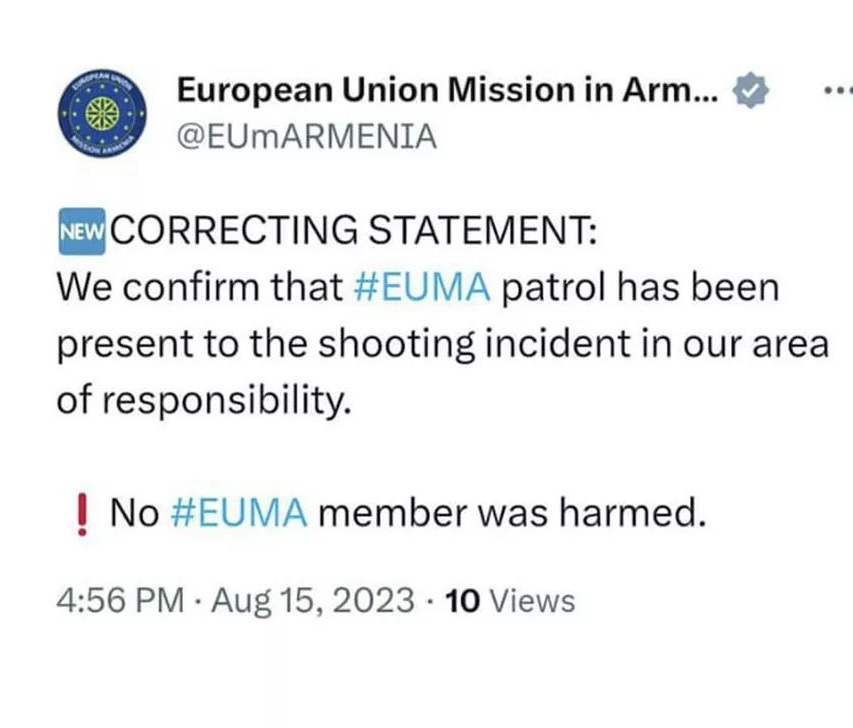Click the 'of responsibility.' text line
The width and height of the screenshot is (853, 728).
tap(205, 399)
